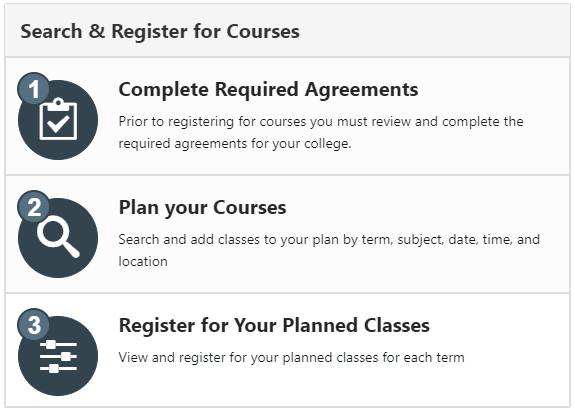
Task: Click the top slider knob in step 3 icon
Action: point(51,344)
